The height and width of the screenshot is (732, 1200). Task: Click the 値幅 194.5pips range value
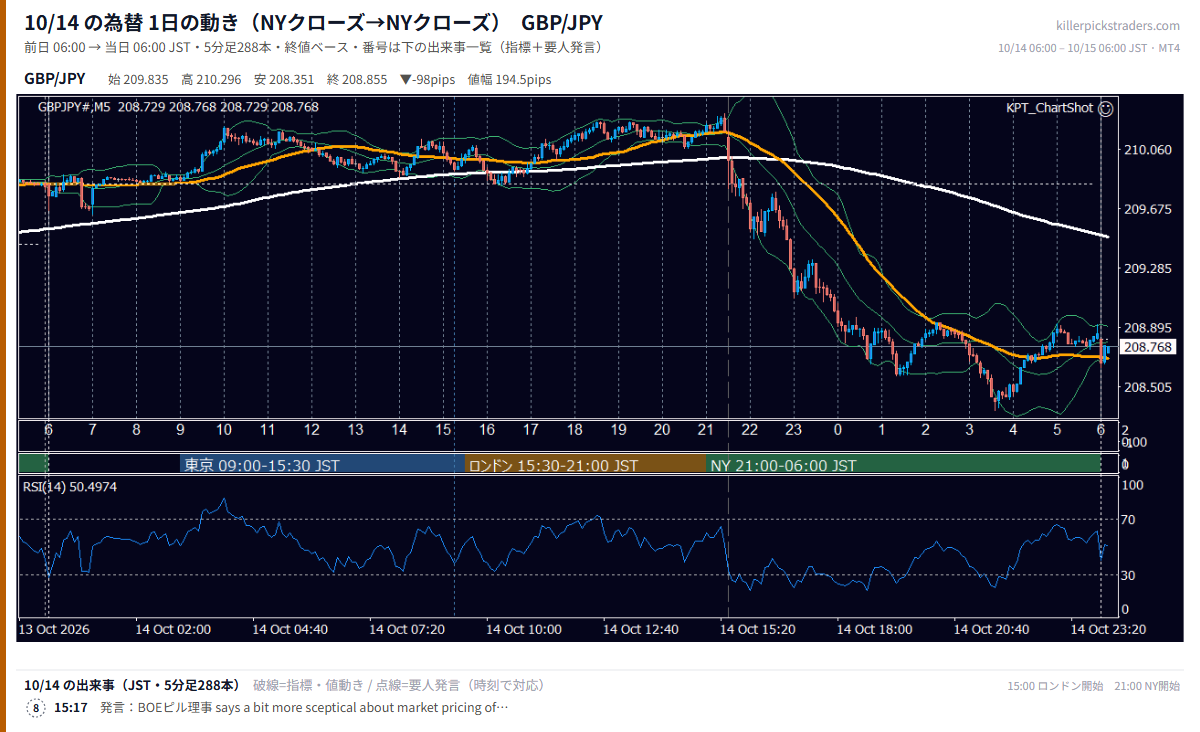(x=509, y=80)
